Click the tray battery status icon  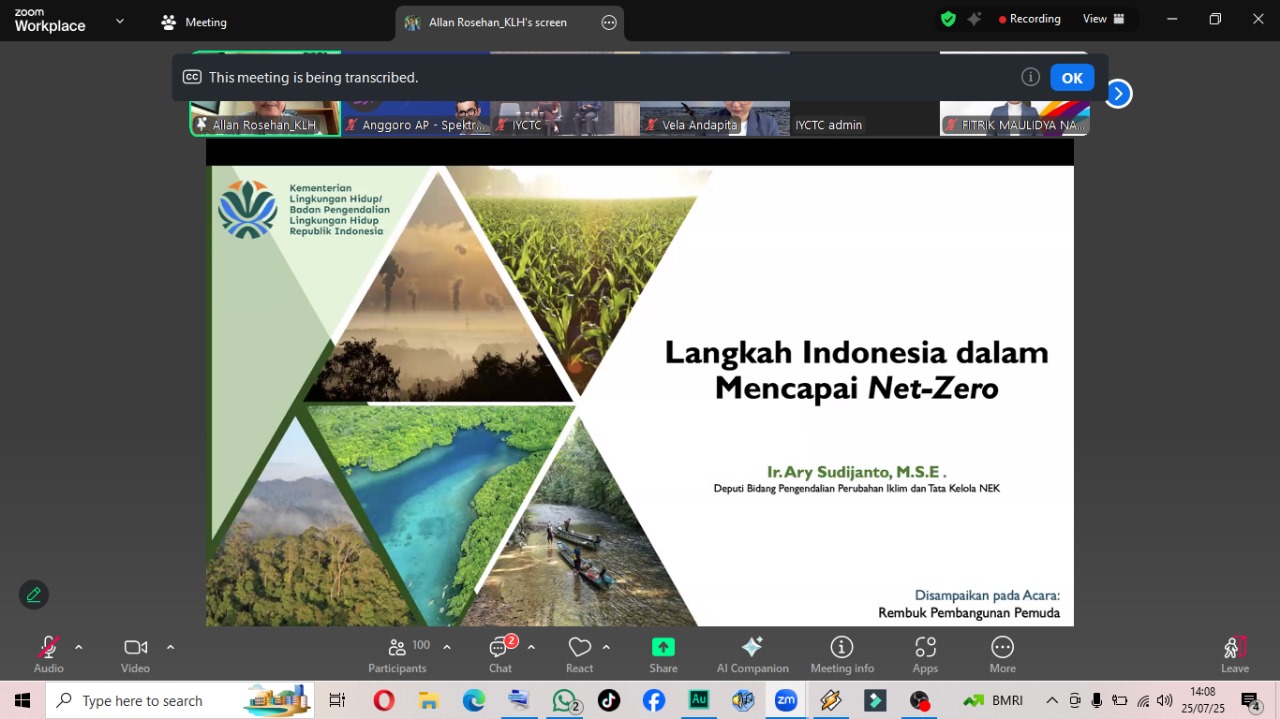[1120, 701]
